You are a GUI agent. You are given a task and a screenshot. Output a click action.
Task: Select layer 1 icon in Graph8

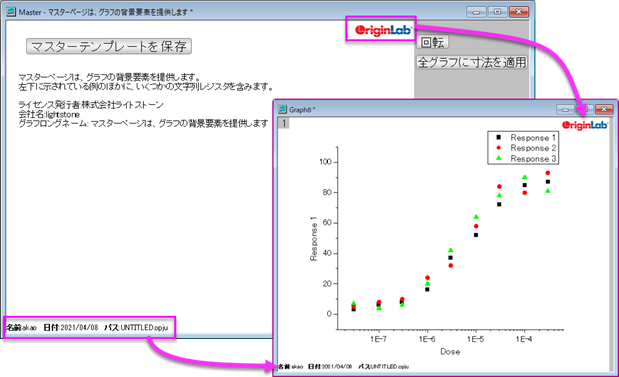point(283,123)
